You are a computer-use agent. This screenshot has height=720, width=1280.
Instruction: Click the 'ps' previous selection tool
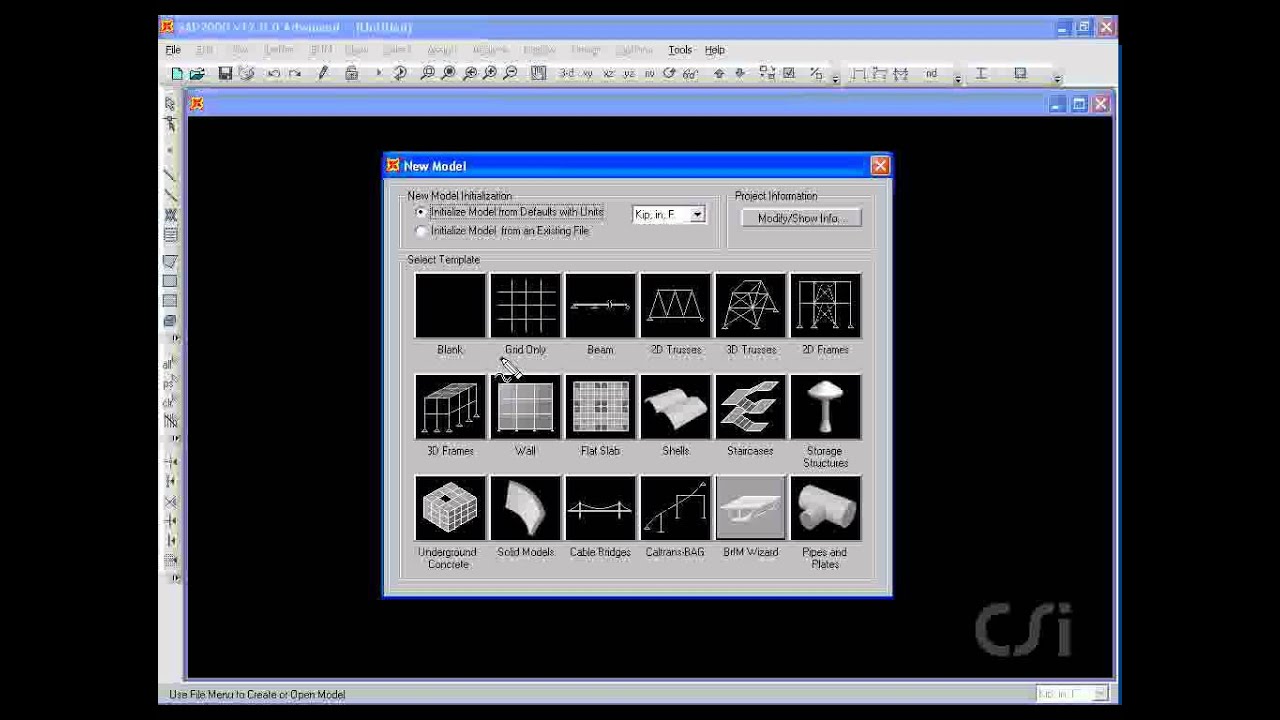coord(169,384)
